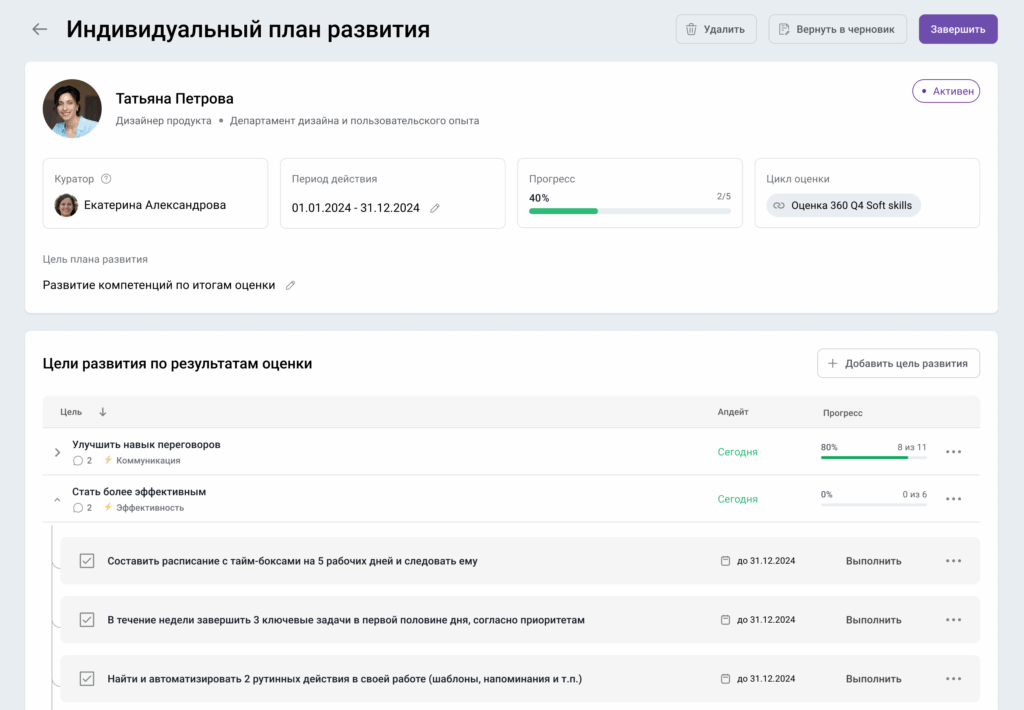Expand the goal Улучшить навык переговоров
This screenshot has height=710, width=1024.
coord(57,451)
